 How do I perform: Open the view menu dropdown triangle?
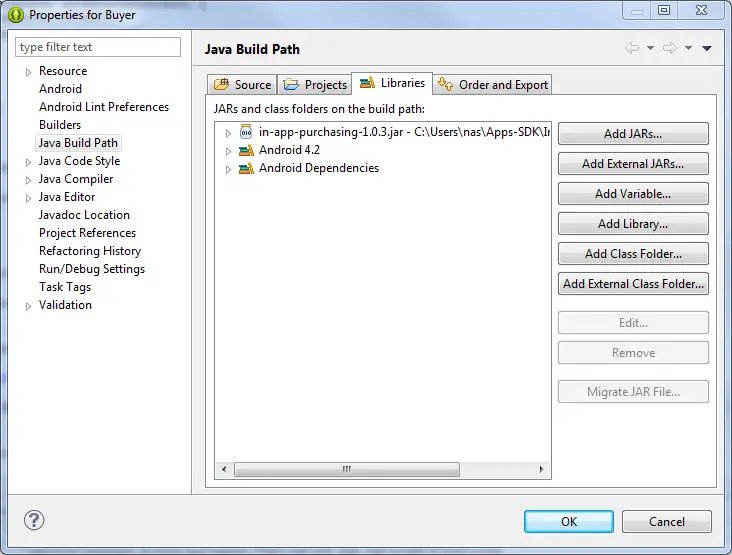[707, 48]
